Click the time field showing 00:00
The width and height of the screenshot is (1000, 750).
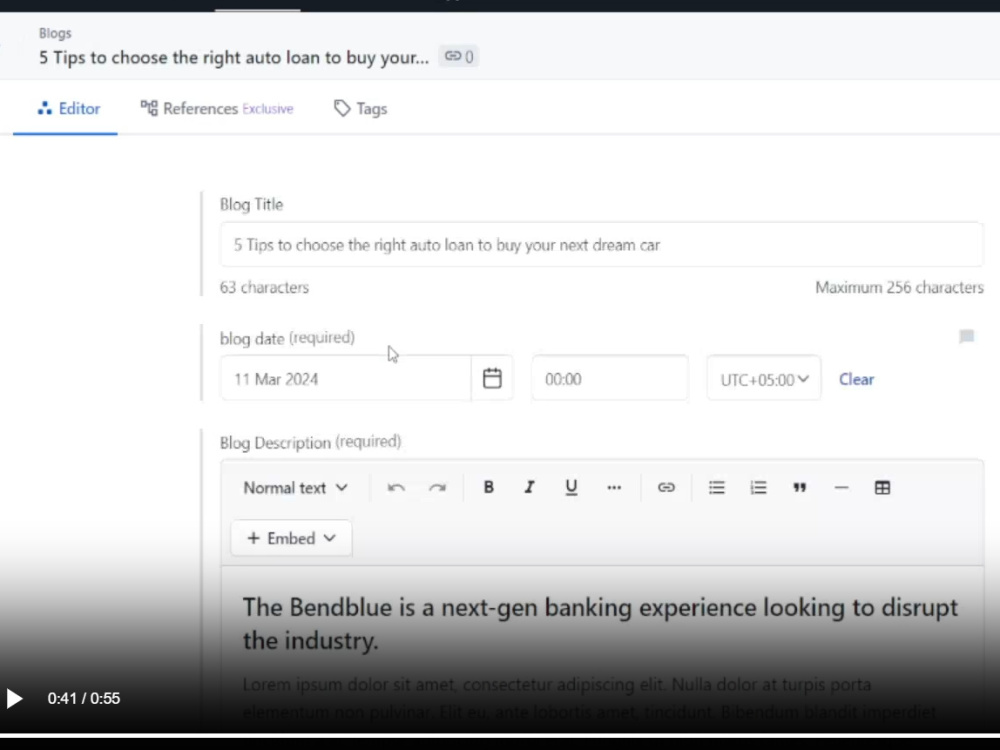click(x=610, y=379)
